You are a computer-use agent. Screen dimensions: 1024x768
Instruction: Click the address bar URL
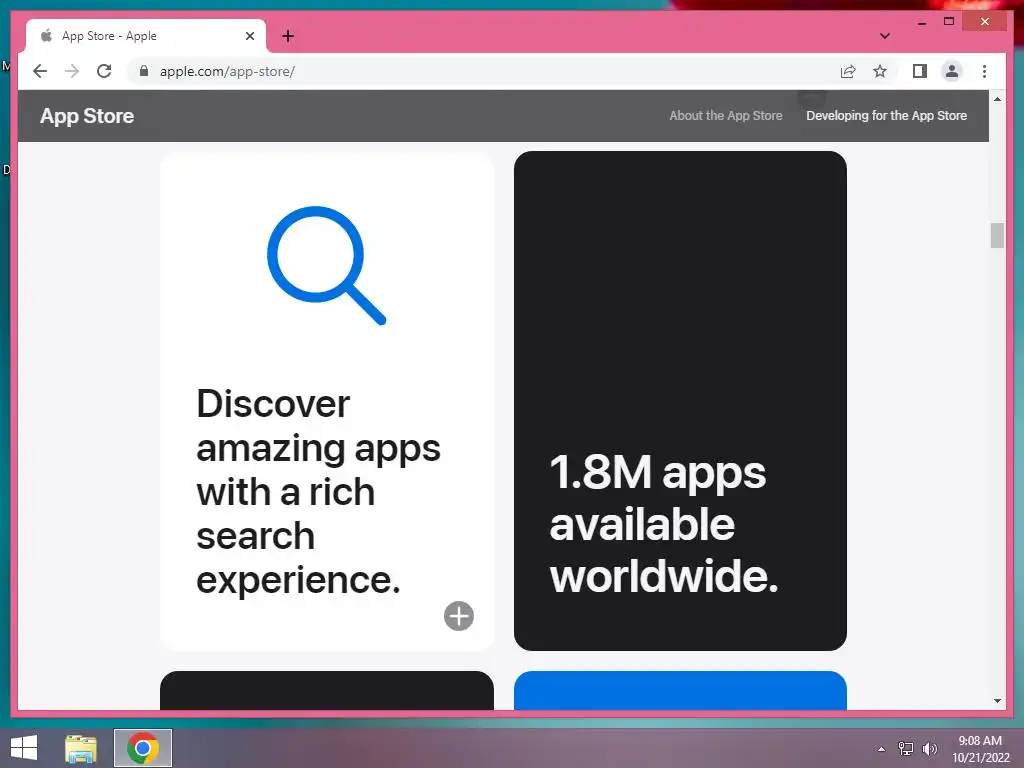coord(227,71)
